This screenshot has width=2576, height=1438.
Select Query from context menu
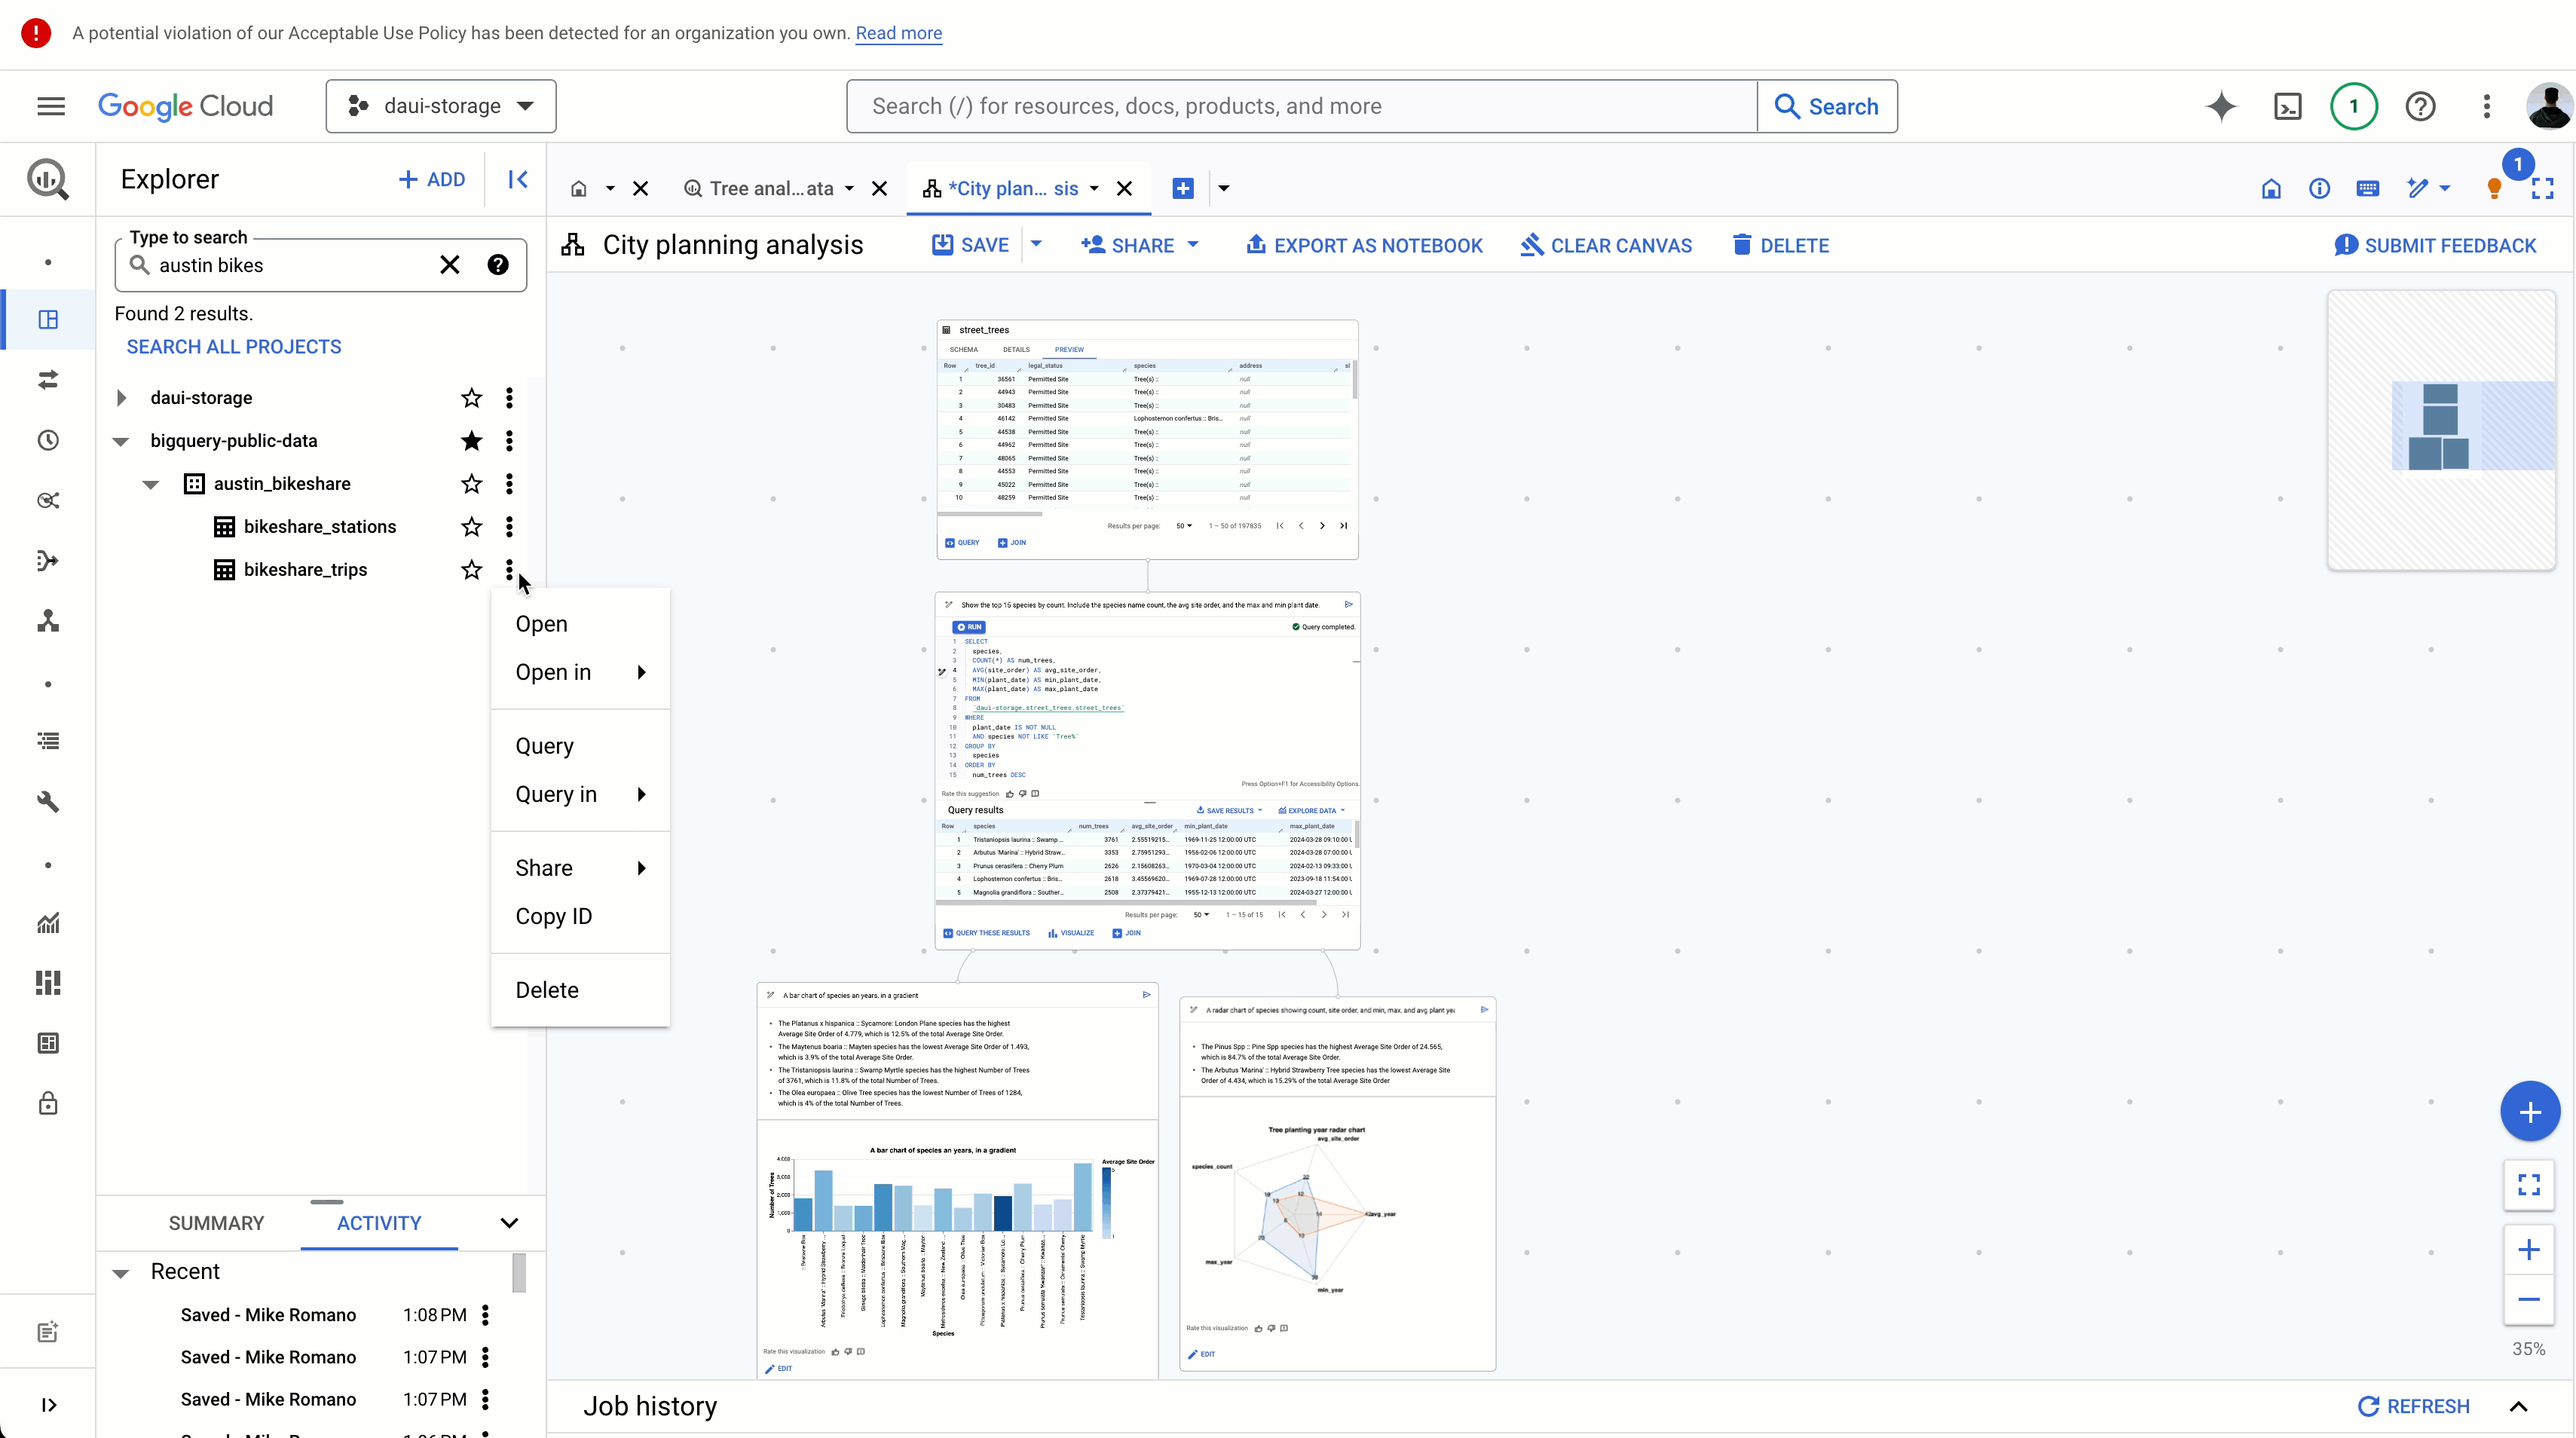click(545, 745)
